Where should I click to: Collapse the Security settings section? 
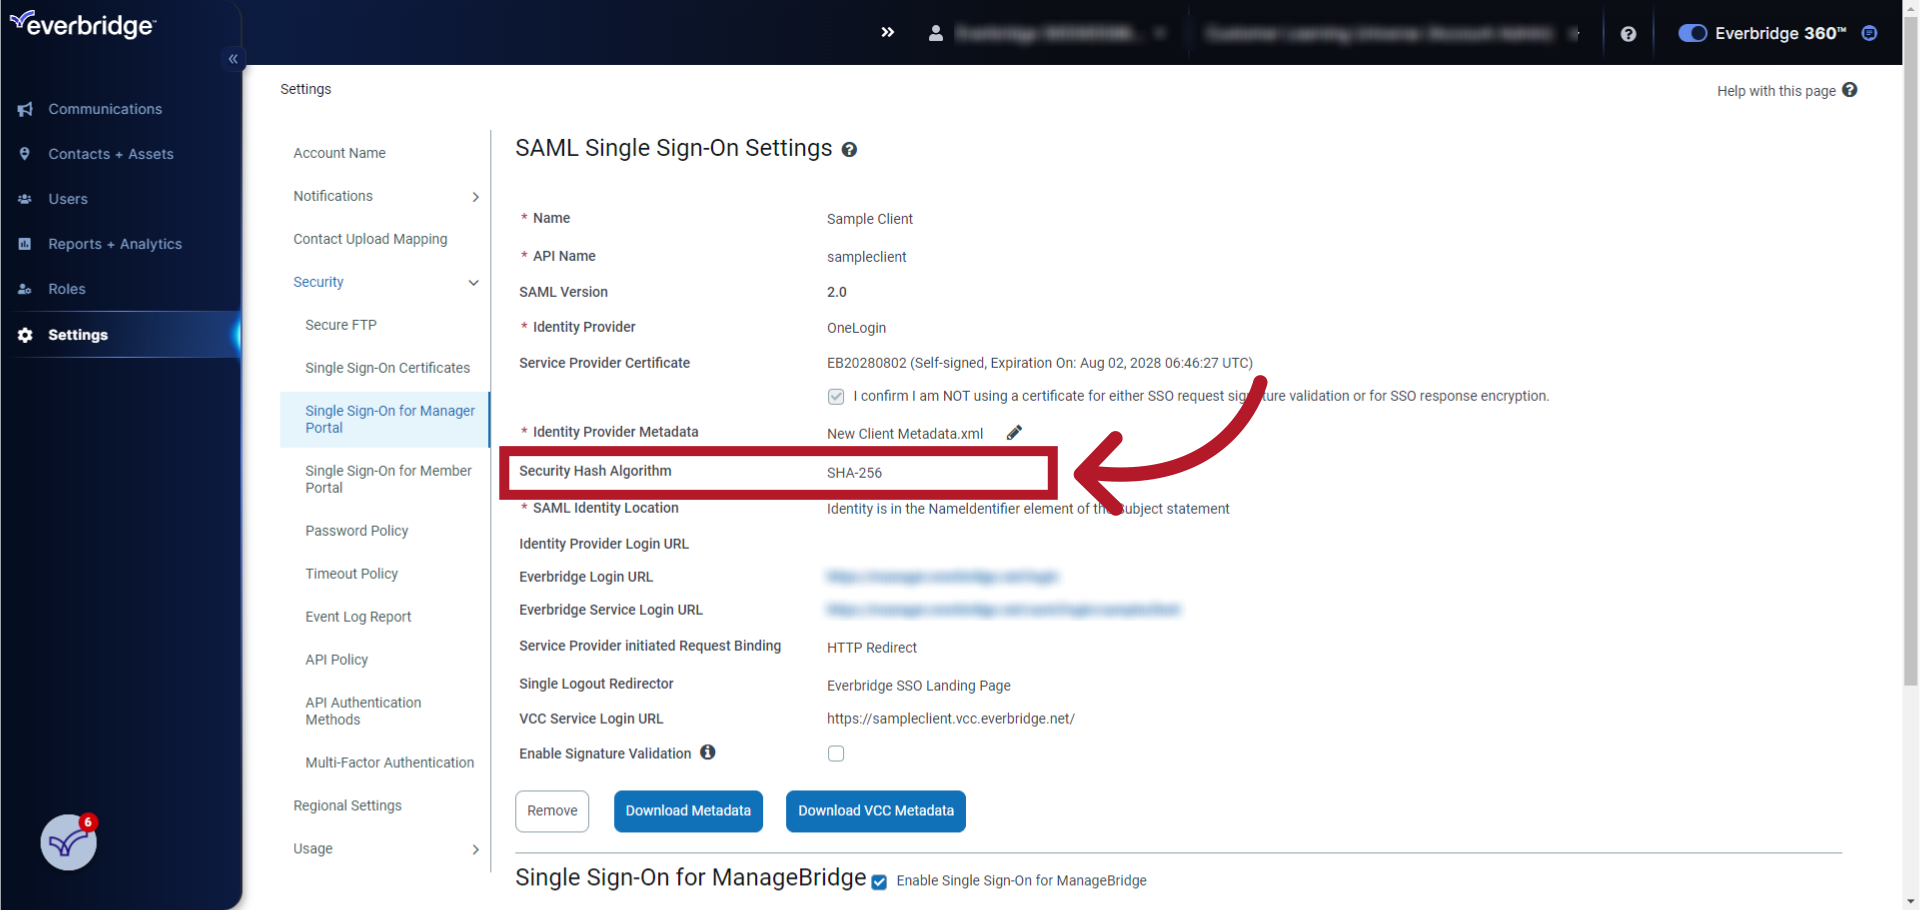tap(472, 282)
